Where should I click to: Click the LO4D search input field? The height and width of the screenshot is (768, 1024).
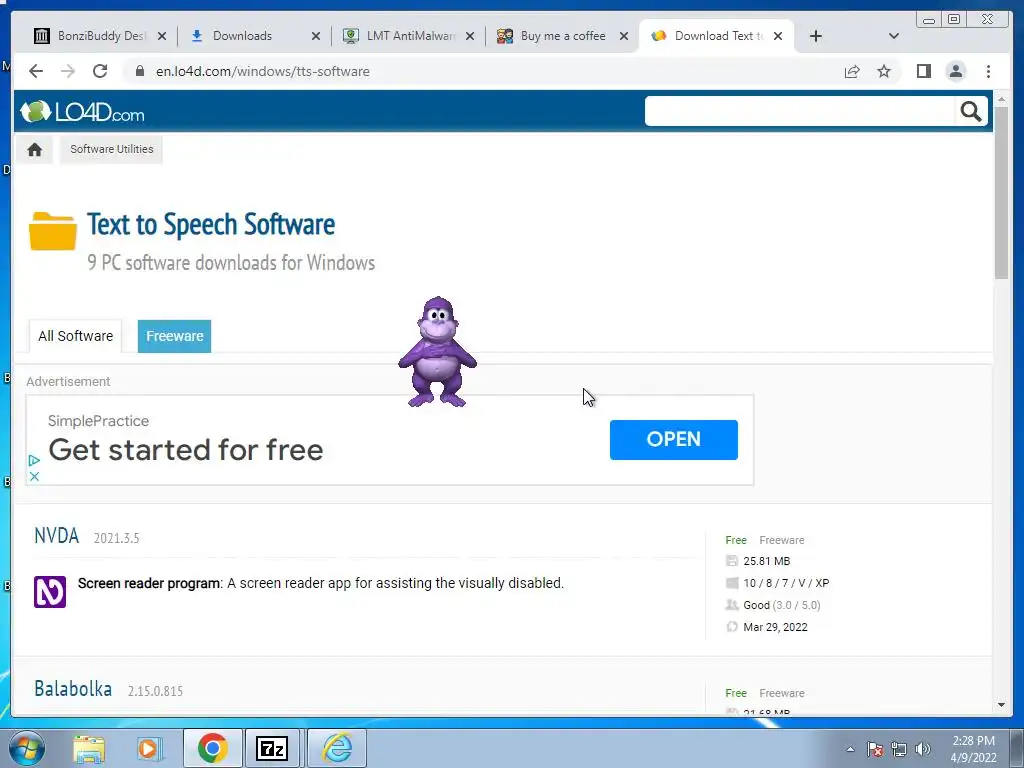[x=800, y=112]
